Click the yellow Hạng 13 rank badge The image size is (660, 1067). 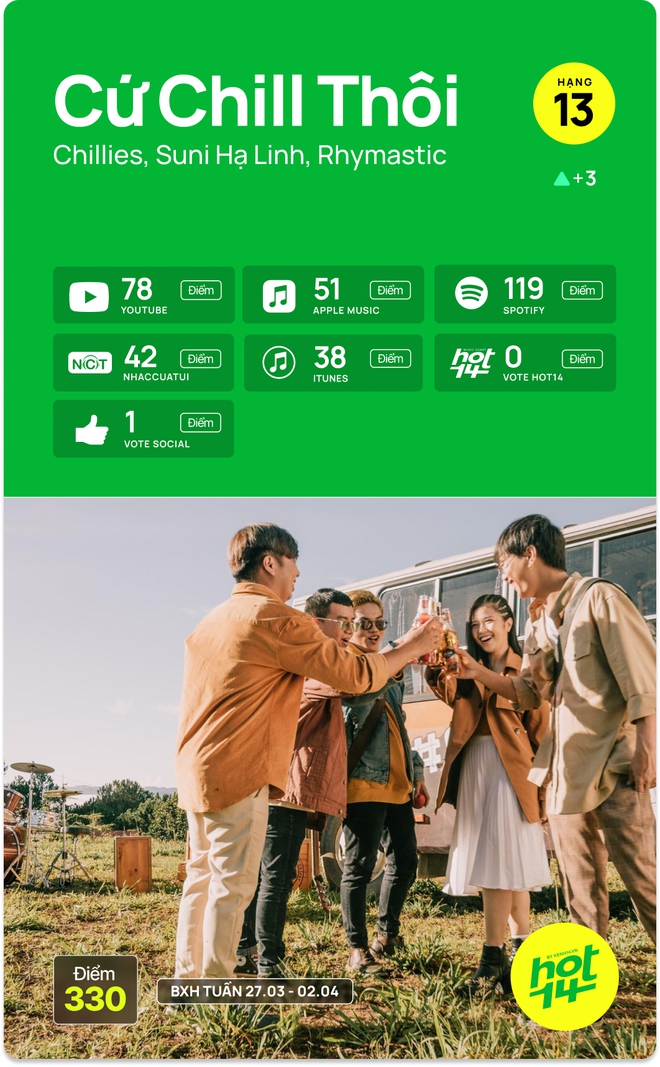pyautogui.click(x=574, y=103)
